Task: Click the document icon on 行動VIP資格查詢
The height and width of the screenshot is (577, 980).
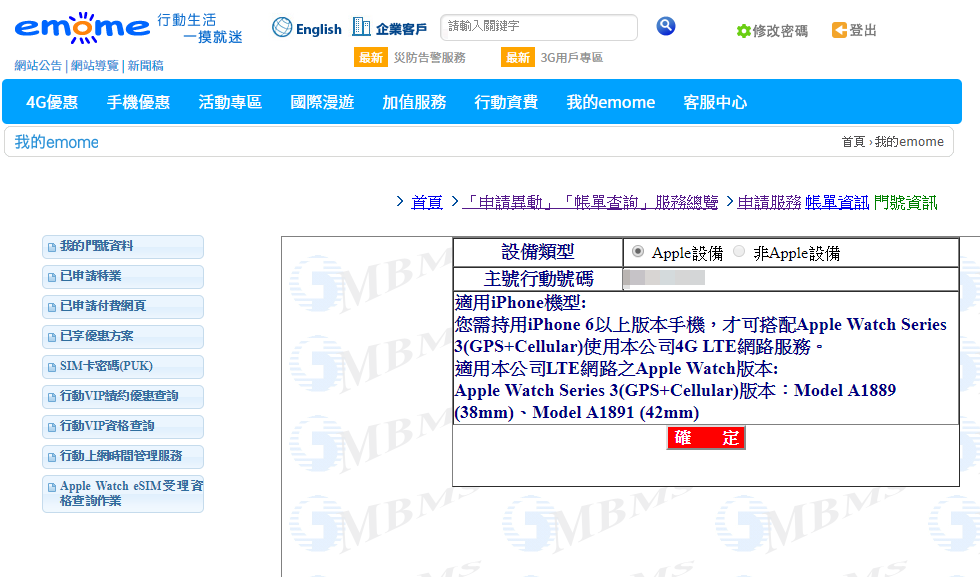Action: pos(52,428)
